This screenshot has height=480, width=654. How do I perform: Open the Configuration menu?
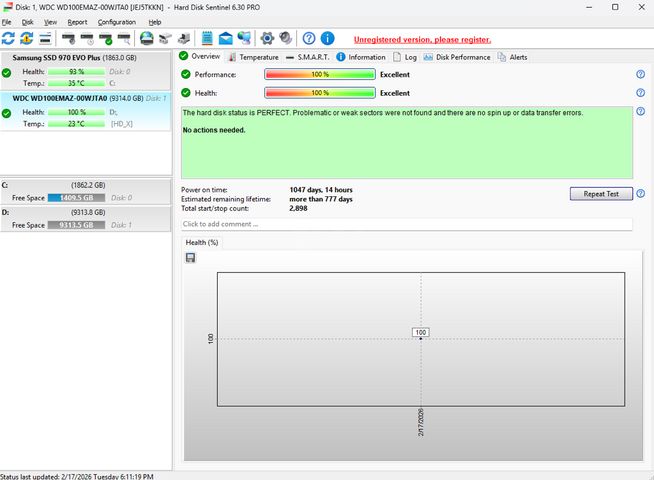pyautogui.click(x=117, y=22)
